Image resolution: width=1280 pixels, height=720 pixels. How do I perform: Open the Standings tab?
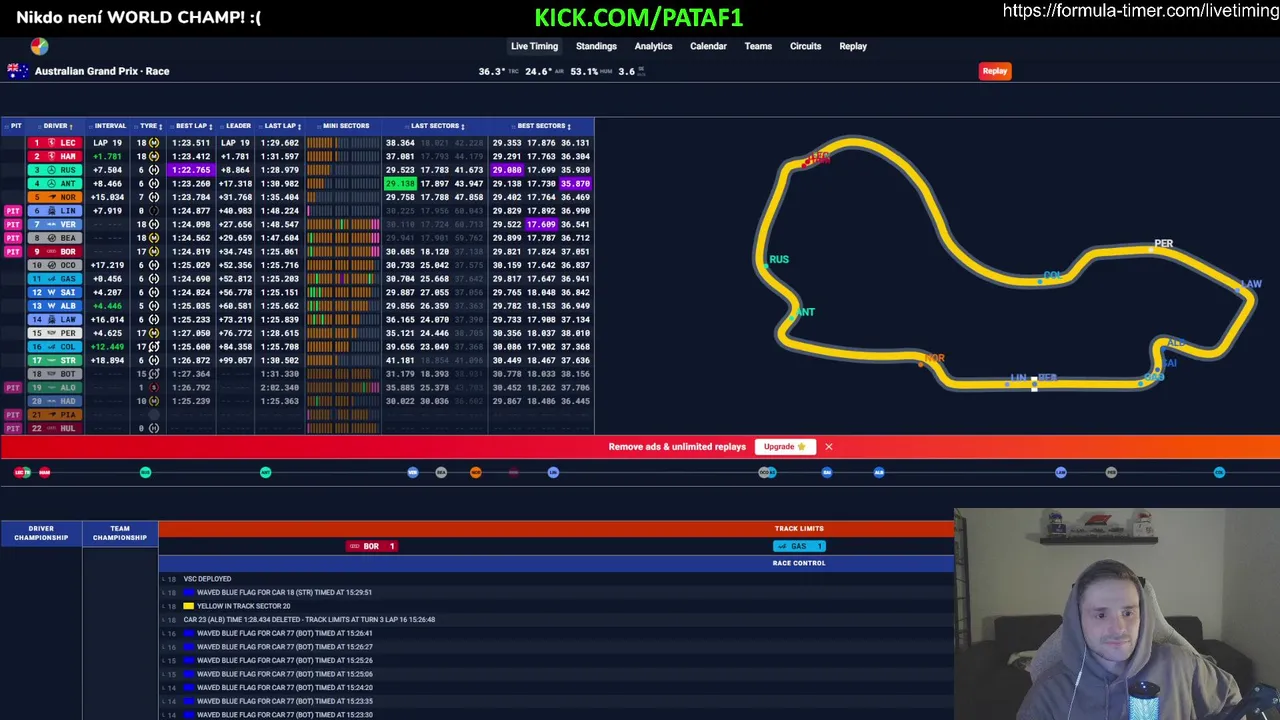tap(596, 46)
